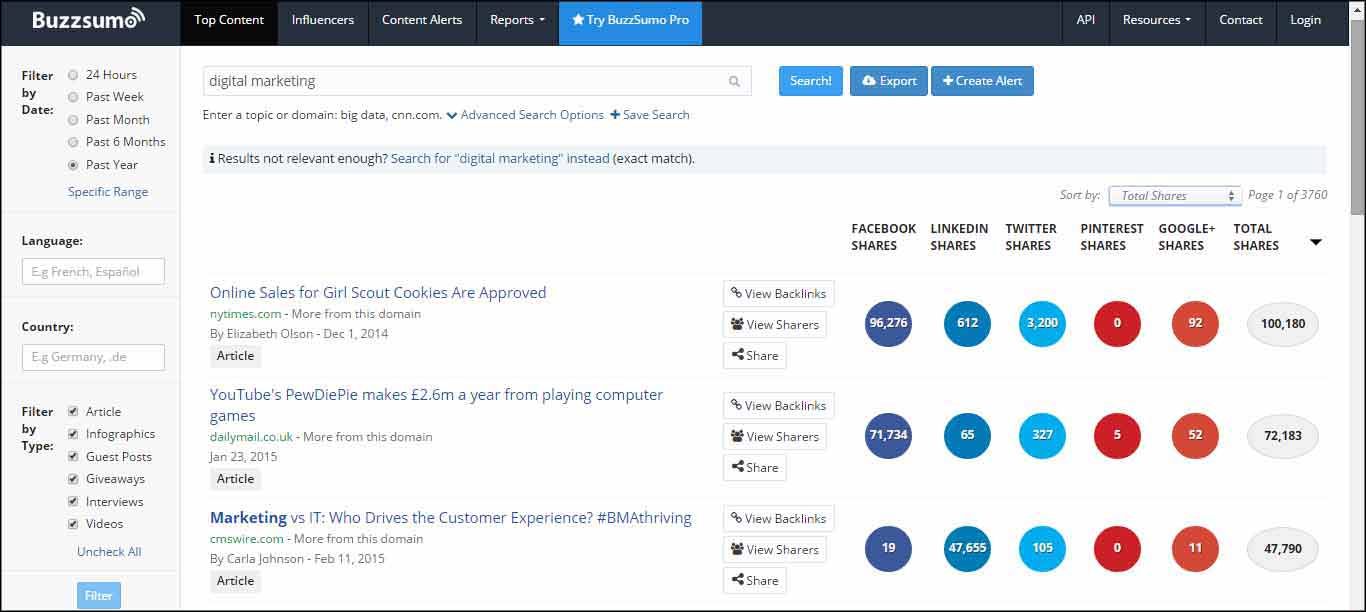Viewport: 1366px width, 612px height.
Task: Click Create Alert plus button
Action: tap(981, 81)
